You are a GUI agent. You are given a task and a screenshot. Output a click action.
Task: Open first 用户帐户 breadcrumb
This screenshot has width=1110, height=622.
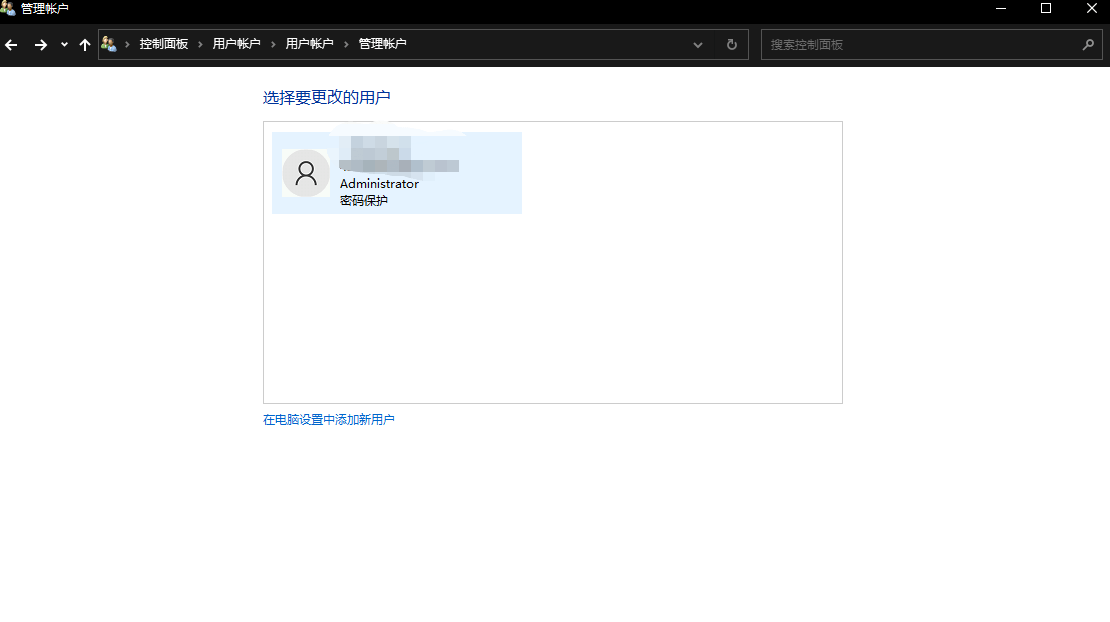point(236,44)
